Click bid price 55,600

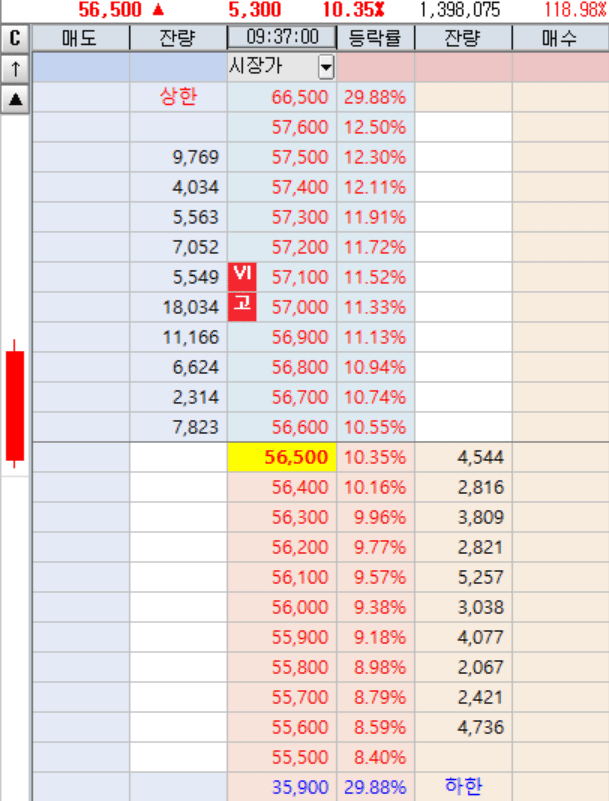click(x=282, y=727)
